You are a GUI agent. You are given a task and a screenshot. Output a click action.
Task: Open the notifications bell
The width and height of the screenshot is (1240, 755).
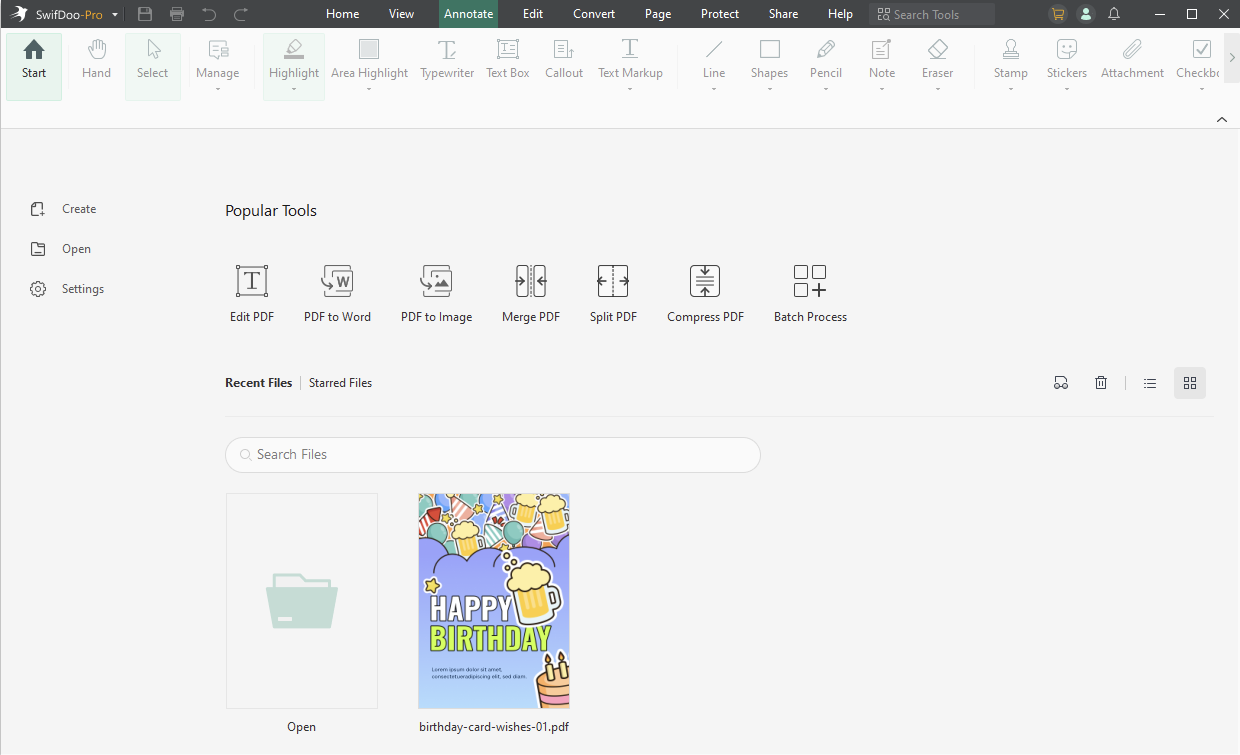(1114, 14)
